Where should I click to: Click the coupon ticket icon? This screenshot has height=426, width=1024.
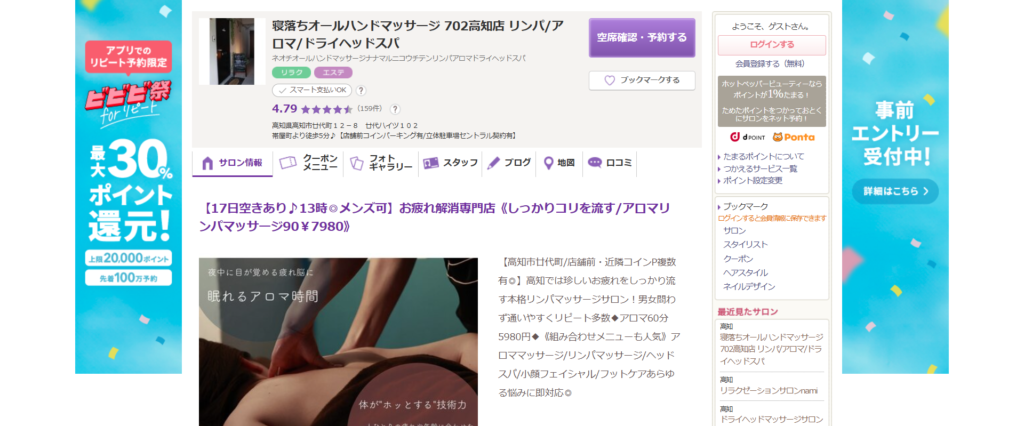pos(288,163)
